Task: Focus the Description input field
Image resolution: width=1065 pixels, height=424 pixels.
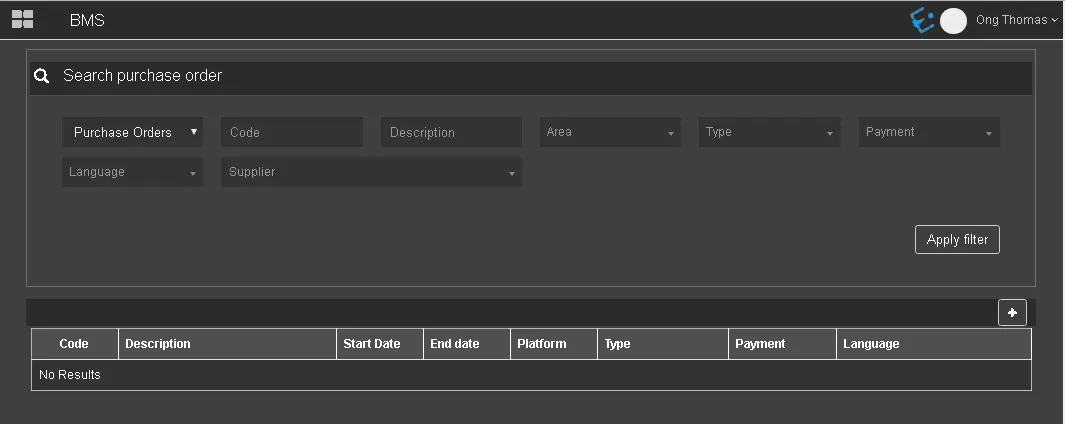Action: pos(451,132)
